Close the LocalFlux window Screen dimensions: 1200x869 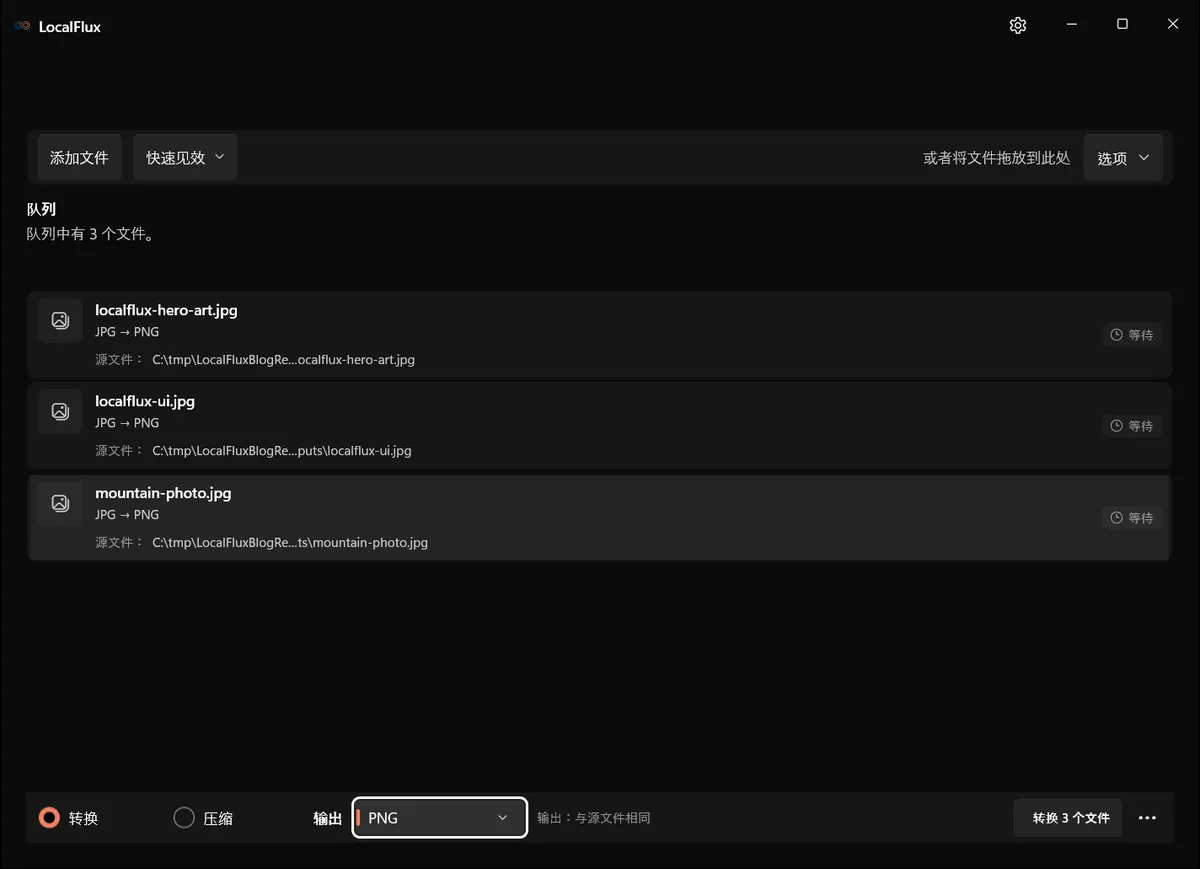tap(1173, 25)
